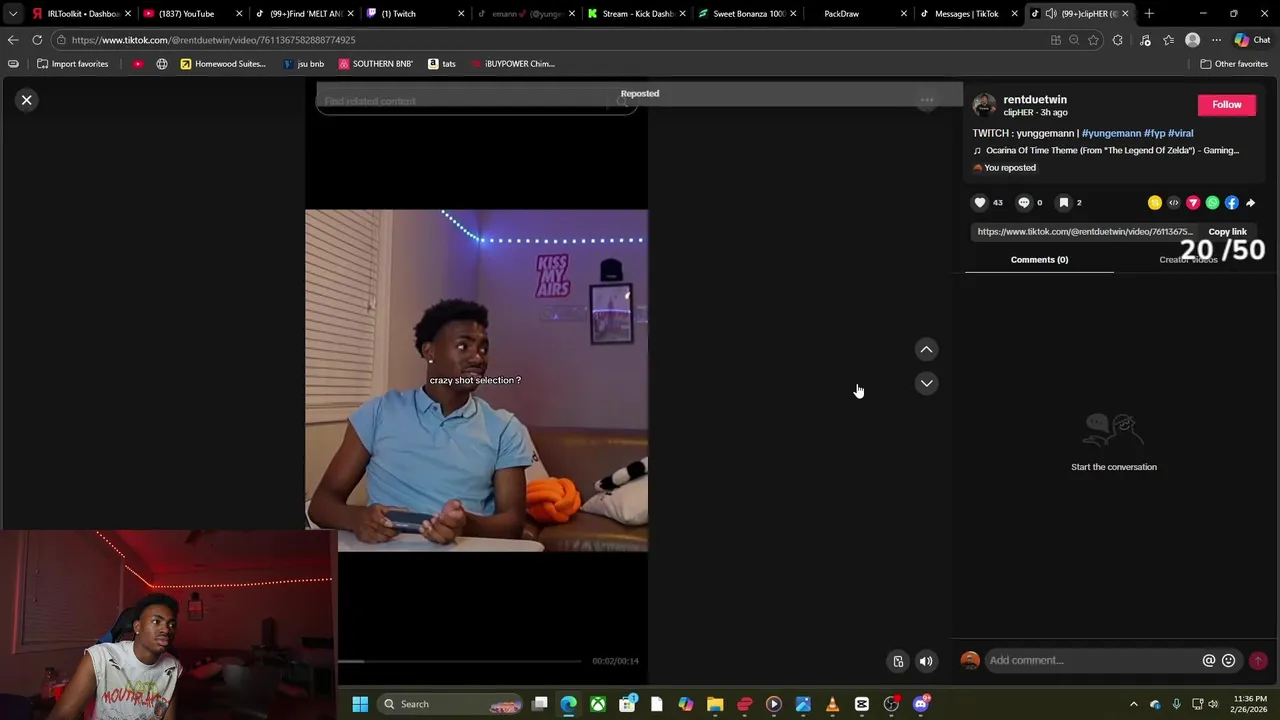Image resolution: width=1280 pixels, height=720 pixels.
Task: Switch to Creator videos tab
Action: (x=1188, y=260)
